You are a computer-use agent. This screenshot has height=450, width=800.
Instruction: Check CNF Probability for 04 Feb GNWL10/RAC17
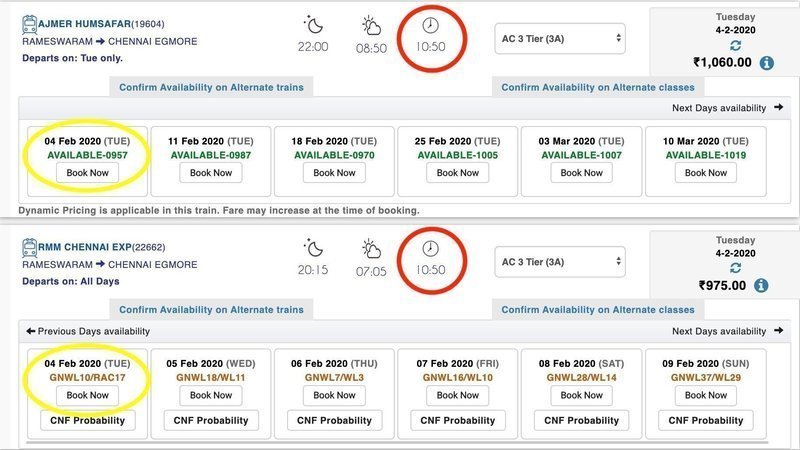click(x=87, y=420)
